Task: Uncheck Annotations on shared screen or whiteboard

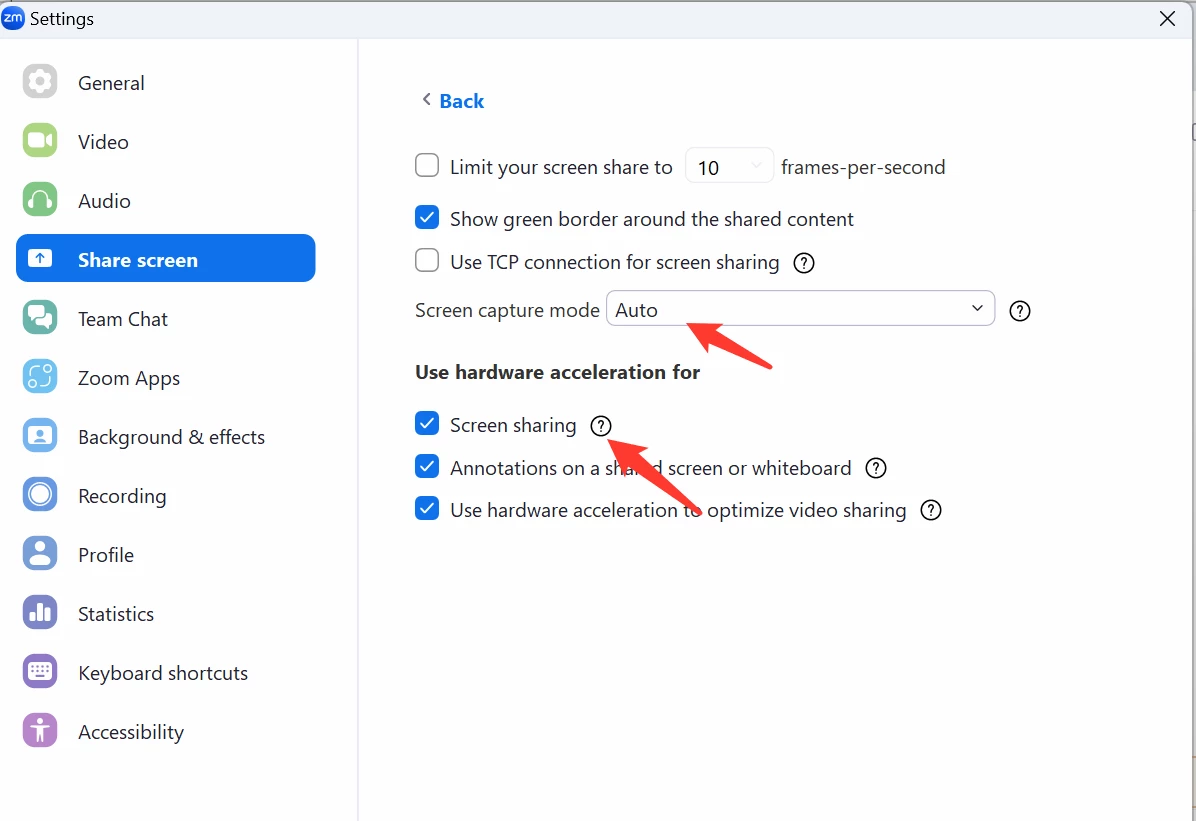Action: tap(427, 466)
